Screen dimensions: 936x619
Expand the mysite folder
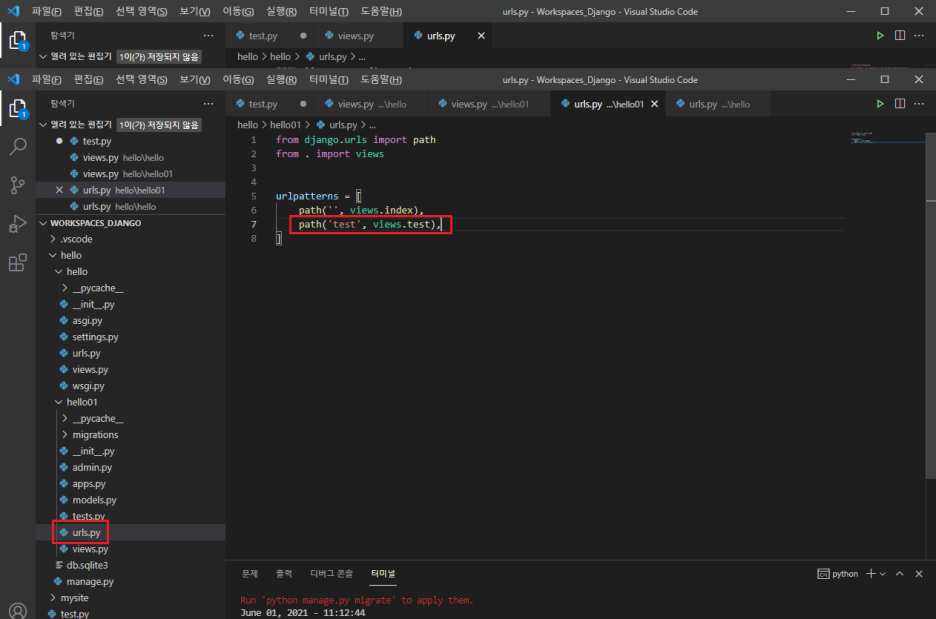point(53,598)
